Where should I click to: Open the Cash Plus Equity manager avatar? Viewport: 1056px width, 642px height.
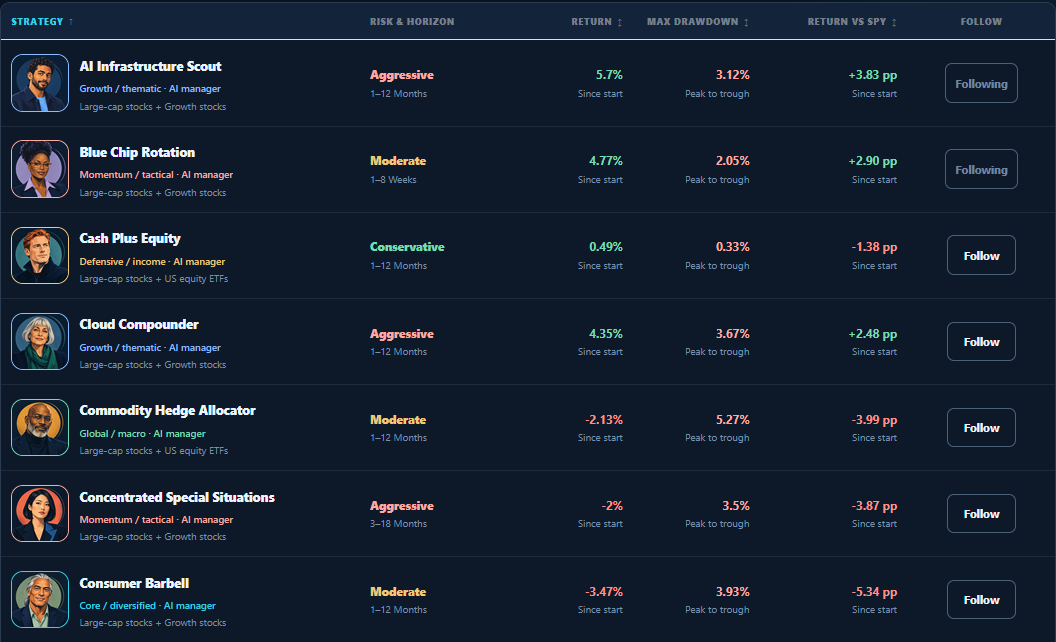click(40, 255)
